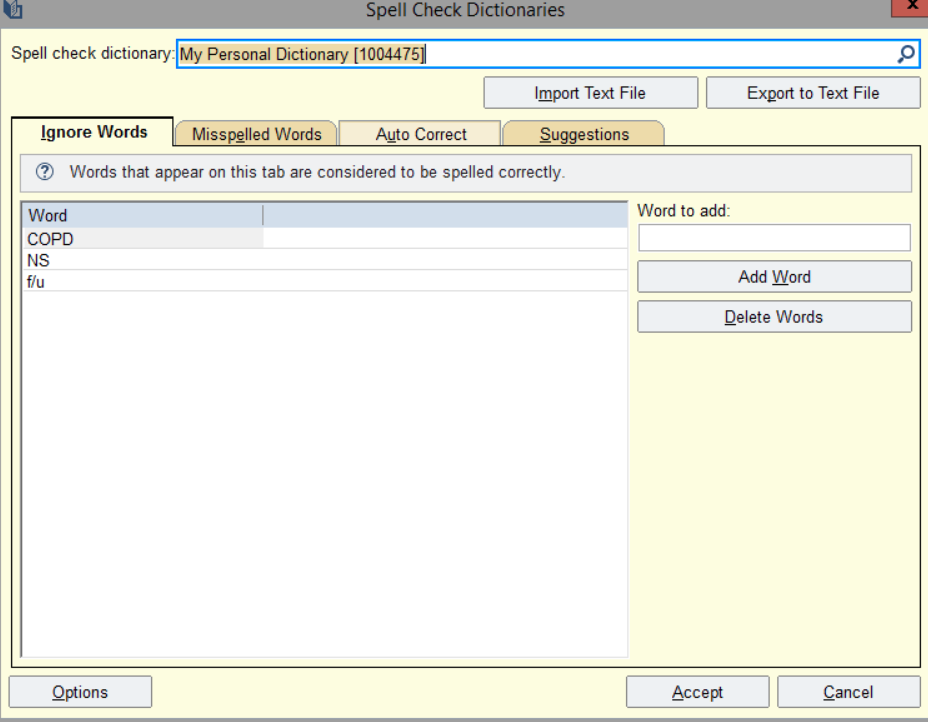Sort by the Word column header

tap(142, 215)
